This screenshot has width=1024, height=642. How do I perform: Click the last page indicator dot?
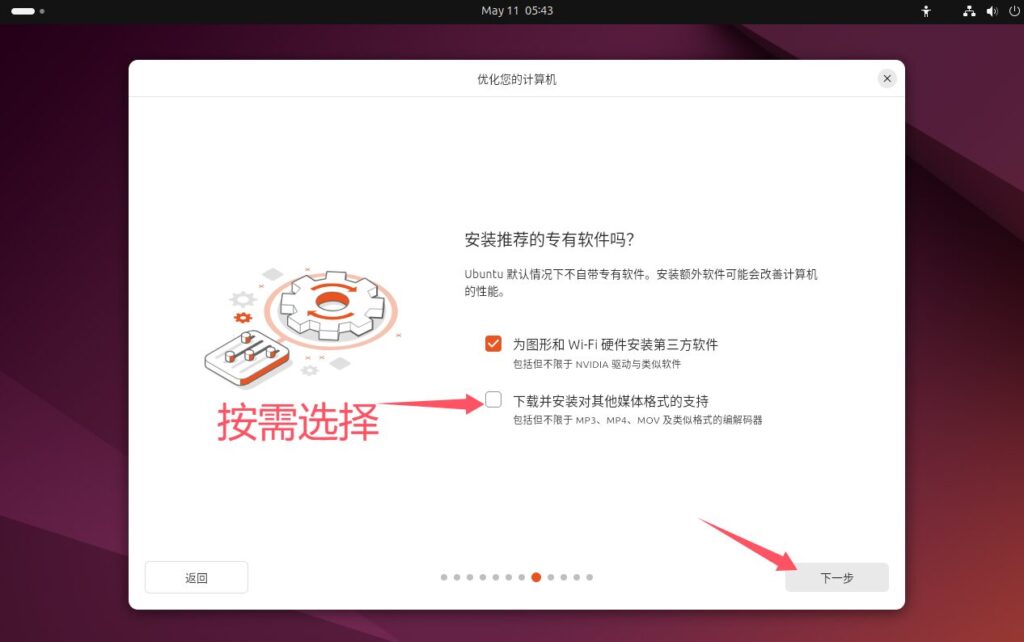(x=590, y=577)
